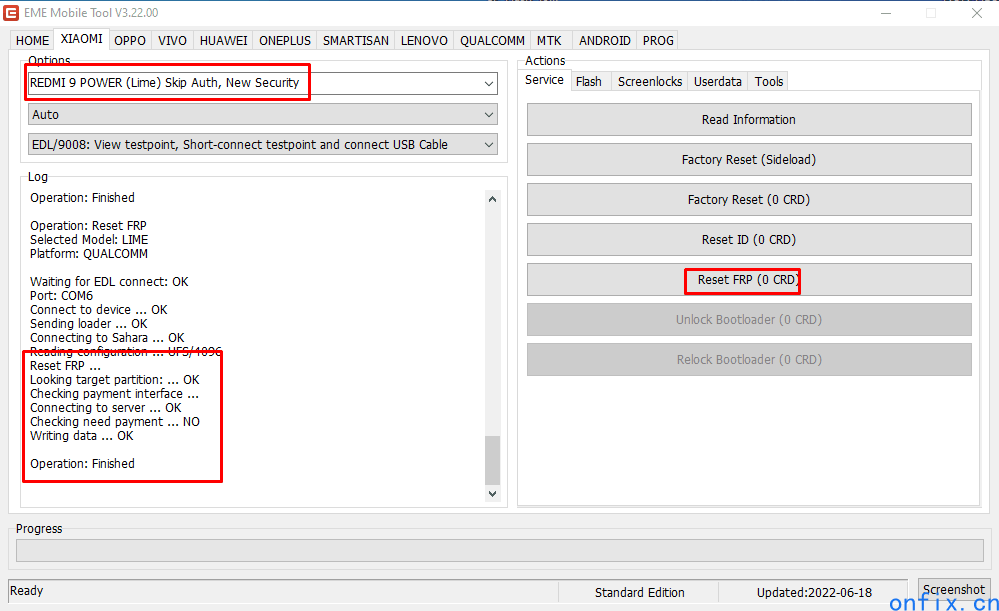Select the Userdata tab
999x611 pixels.
[x=718, y=82]
